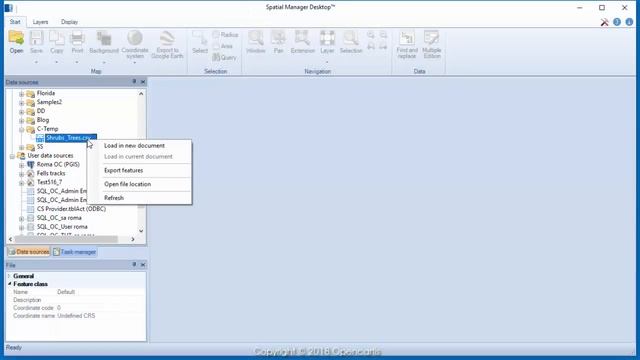Select the Test516_7 data source
This screenshot has height=360, width=640.
click(49, 182)
